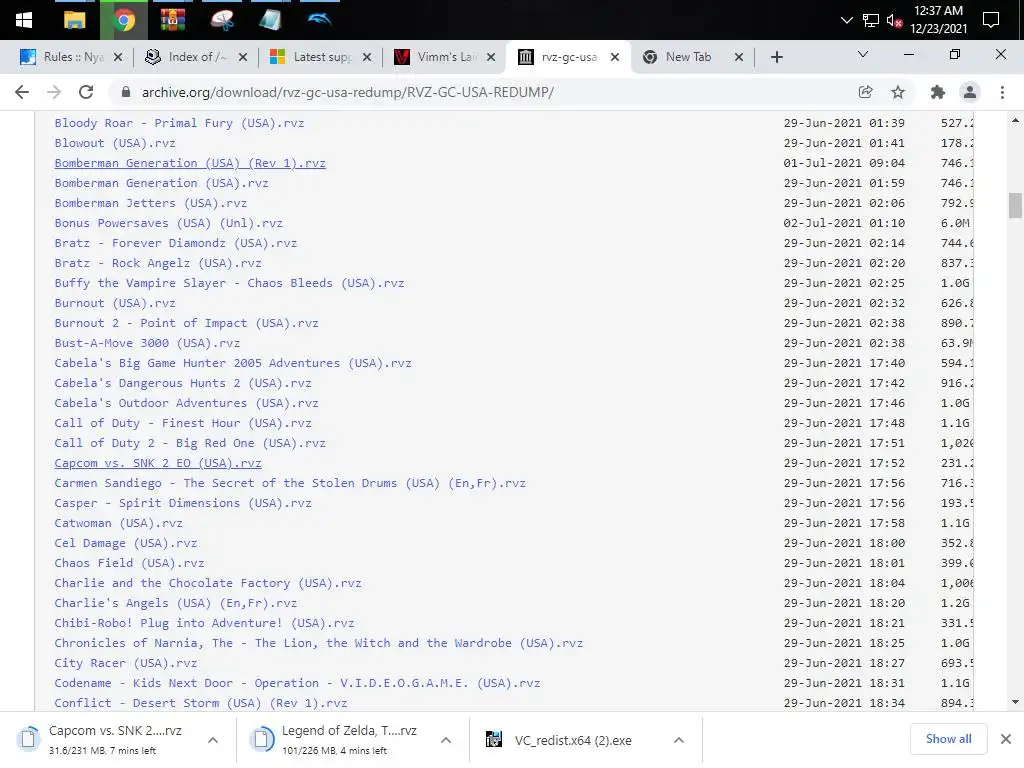Screen dimensions: 1024x768
Task: Bookmark this page with the star
Action: click(x=898, y=92)
